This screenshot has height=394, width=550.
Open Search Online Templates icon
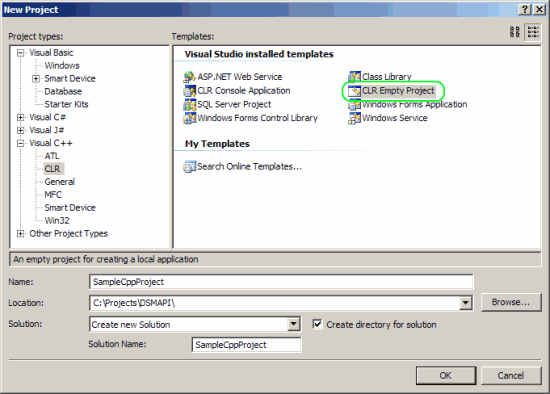tap(190, 166)
